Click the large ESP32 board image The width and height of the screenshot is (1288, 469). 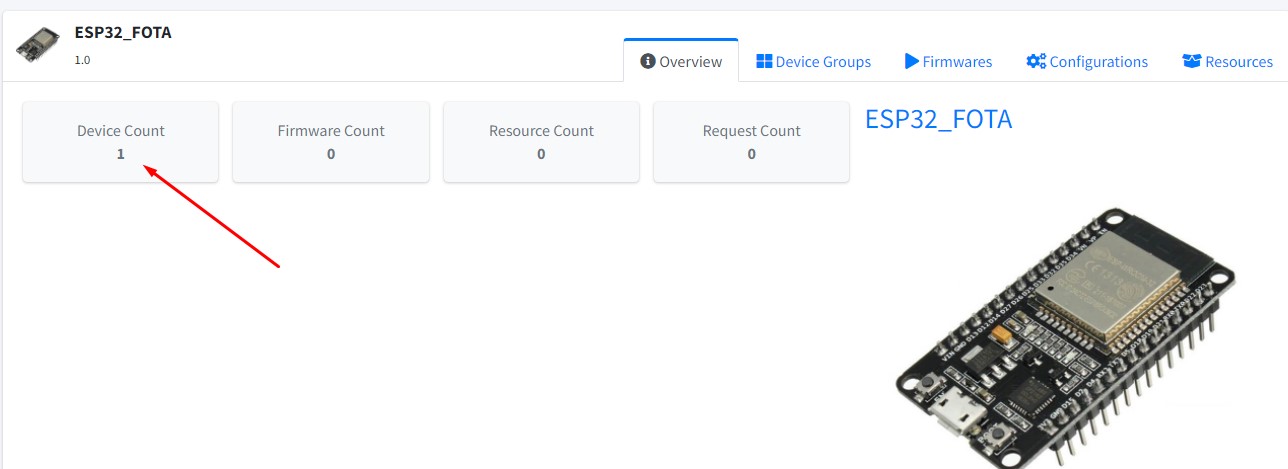point(1065,340)
